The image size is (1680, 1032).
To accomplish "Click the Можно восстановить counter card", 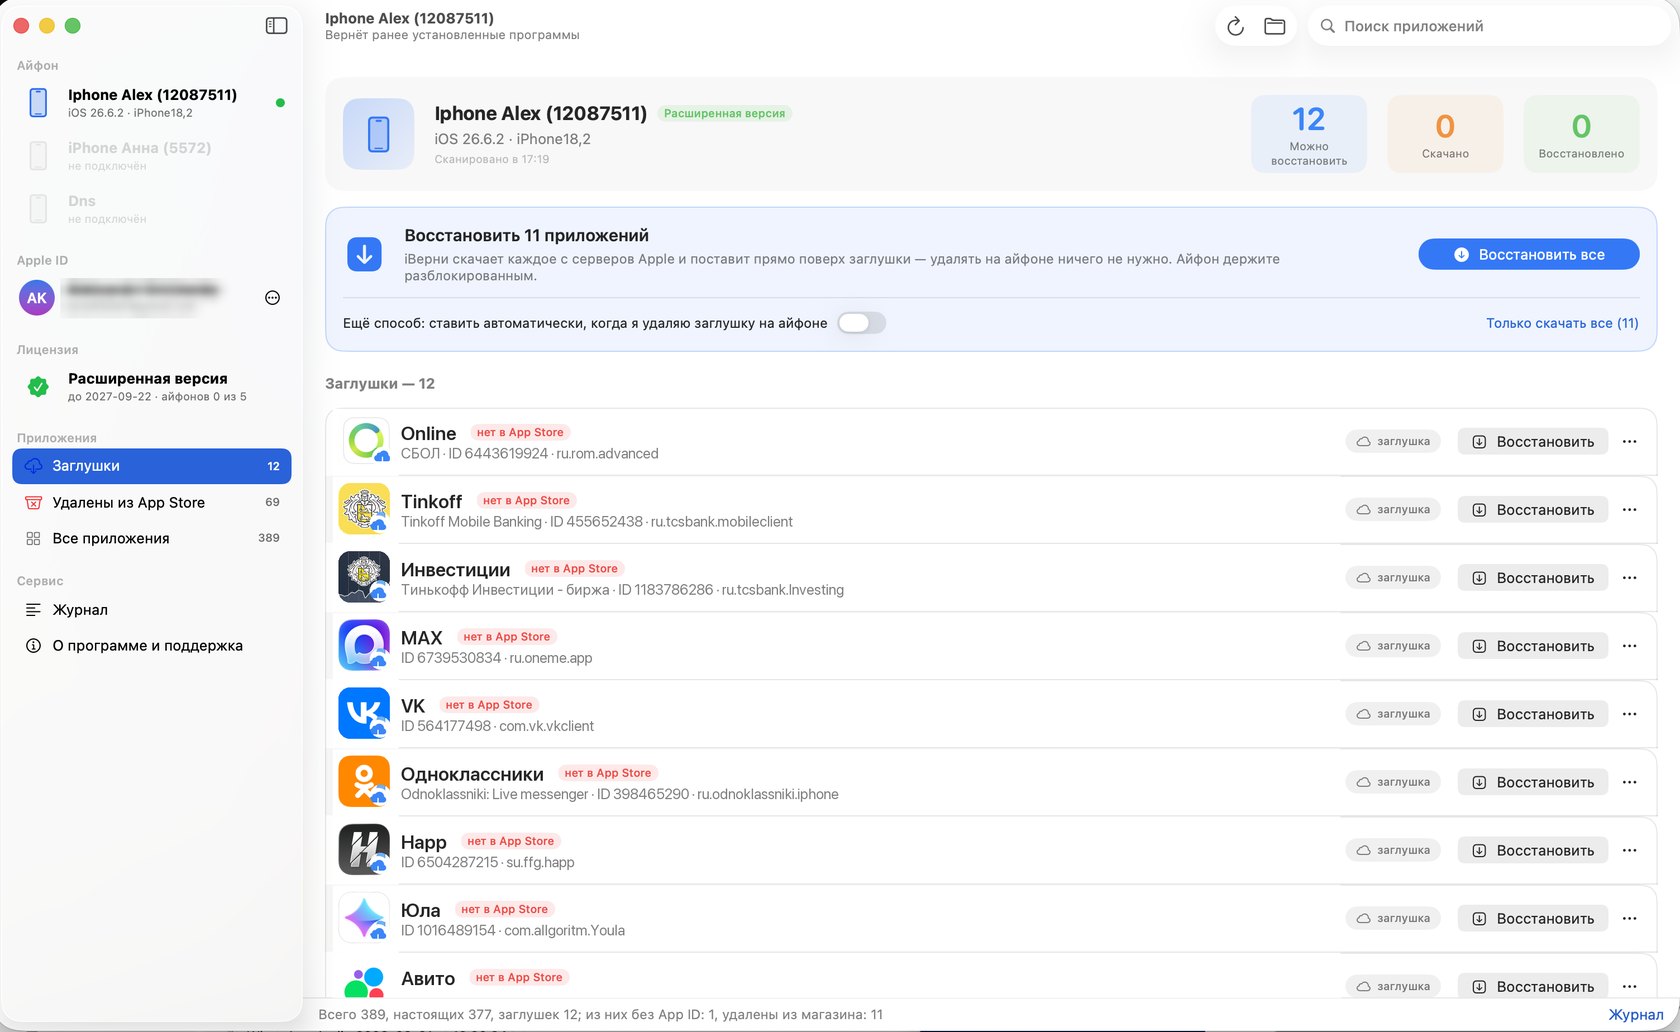I will tap(1308, 134).
